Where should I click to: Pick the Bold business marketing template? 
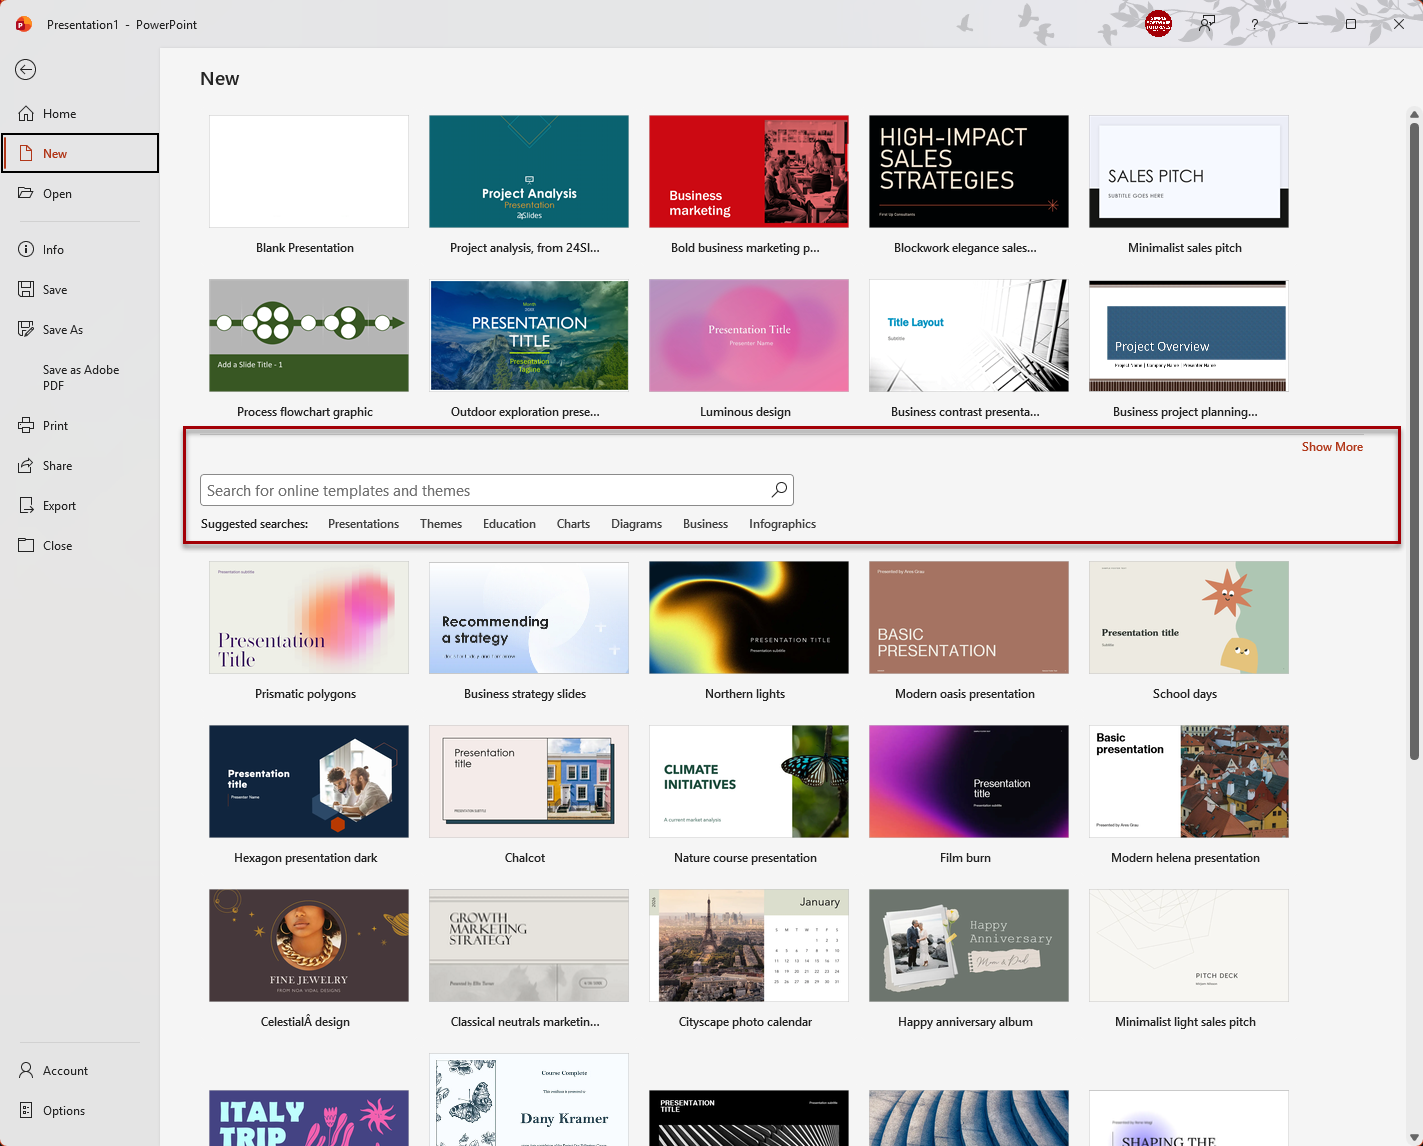(749, 171)
